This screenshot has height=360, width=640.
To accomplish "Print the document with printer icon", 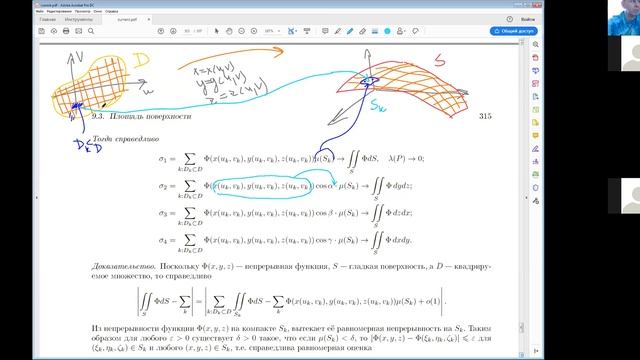I will coord(66,31).
